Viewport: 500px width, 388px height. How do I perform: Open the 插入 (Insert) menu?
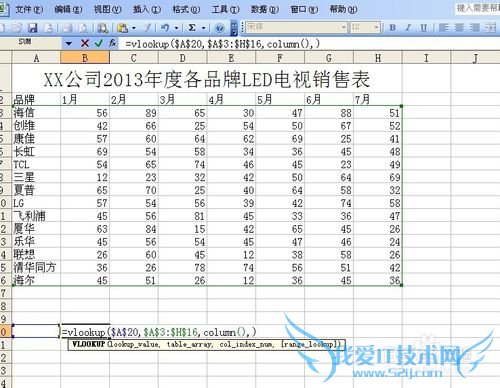[x=147, y=9]
